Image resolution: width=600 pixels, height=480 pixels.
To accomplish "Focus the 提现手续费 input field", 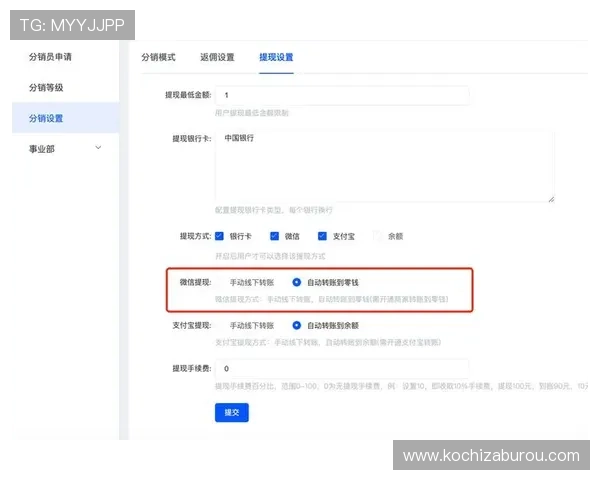I will pos(342,368).
